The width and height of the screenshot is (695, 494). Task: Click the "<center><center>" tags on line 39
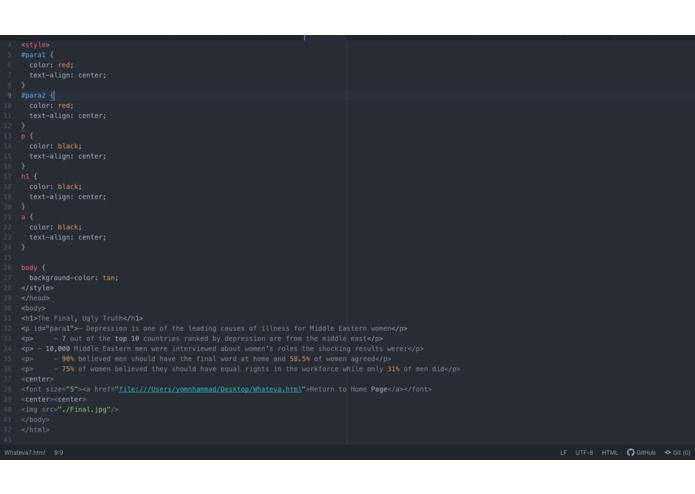(x=54, y=399)
